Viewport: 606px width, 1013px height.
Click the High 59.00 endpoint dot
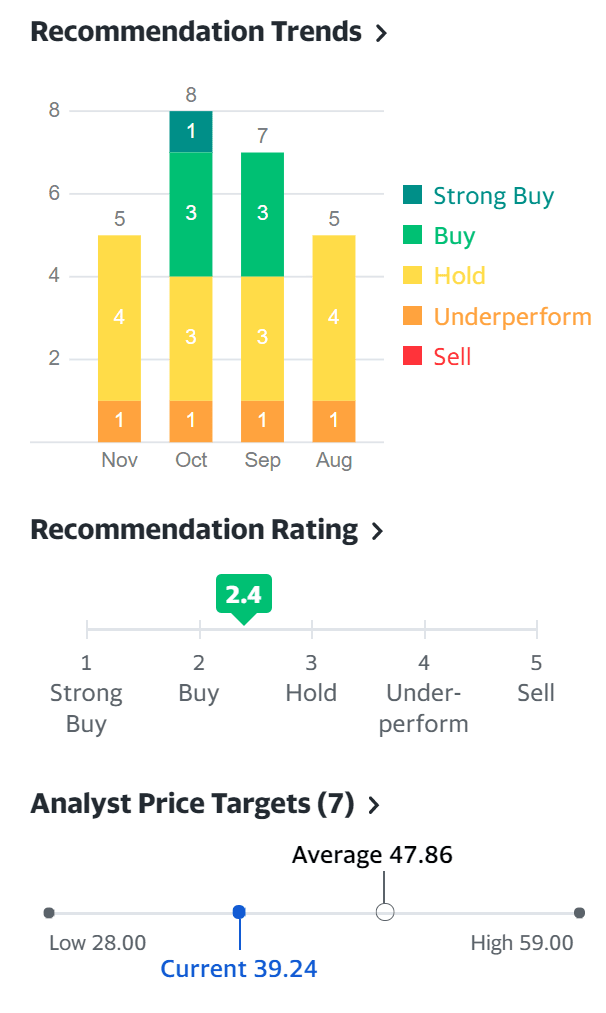click(x=579, y=912)
